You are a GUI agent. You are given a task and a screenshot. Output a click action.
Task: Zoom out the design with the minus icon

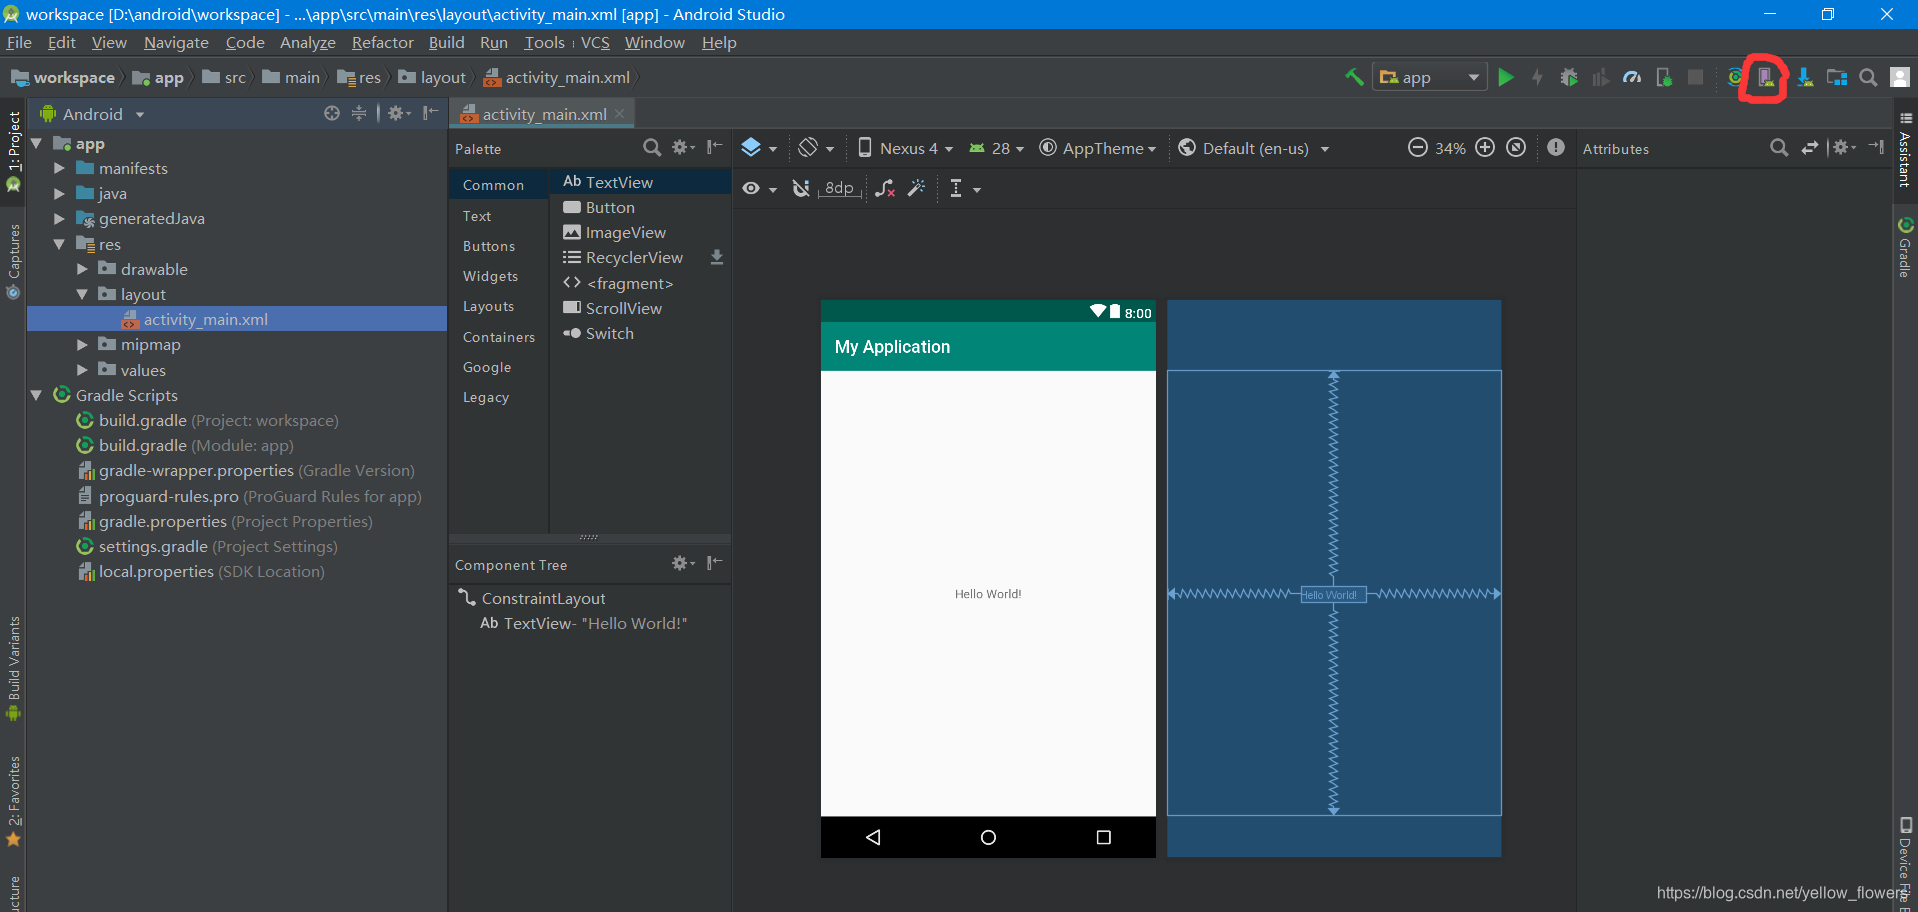click(x=1417, y=147)
